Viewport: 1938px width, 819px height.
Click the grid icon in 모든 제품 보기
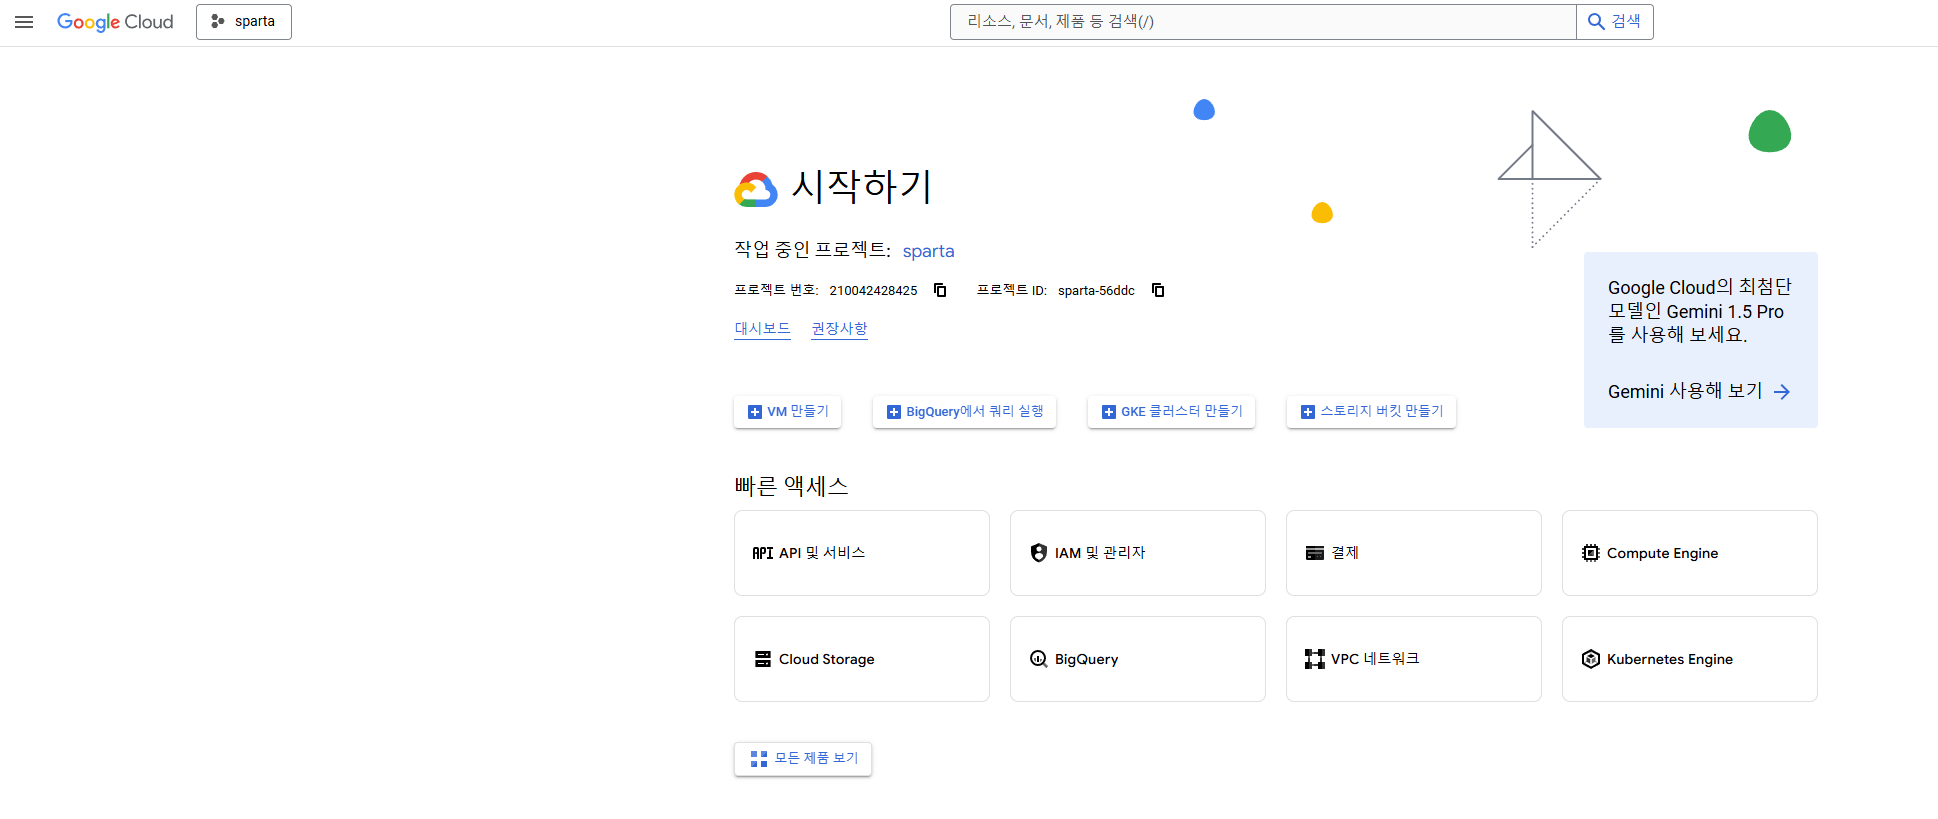tap(759, 759)
